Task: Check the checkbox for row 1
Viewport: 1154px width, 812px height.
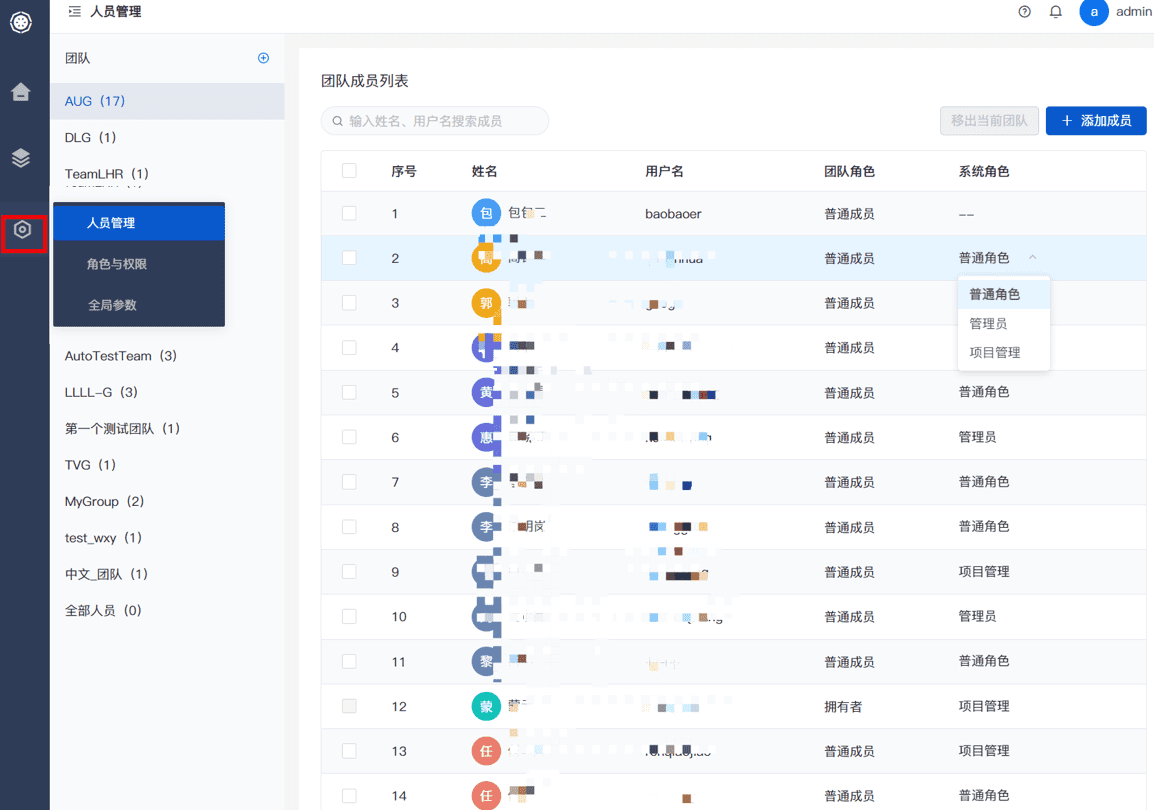Action: pyautogui.click(x=350, y=213)
